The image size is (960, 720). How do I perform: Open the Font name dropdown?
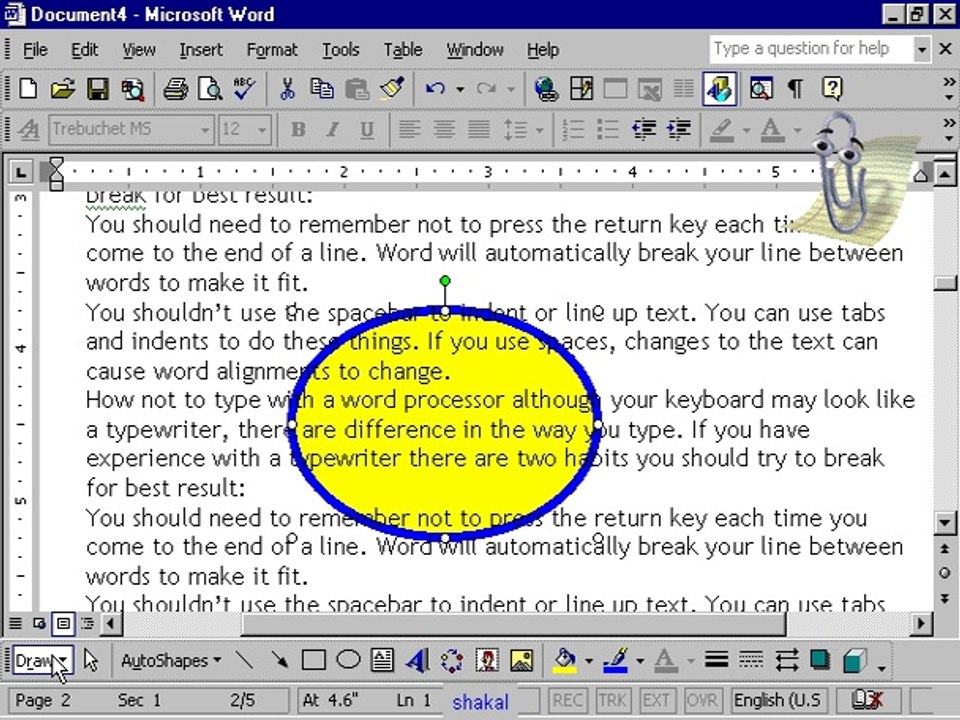tap(204, 130)
